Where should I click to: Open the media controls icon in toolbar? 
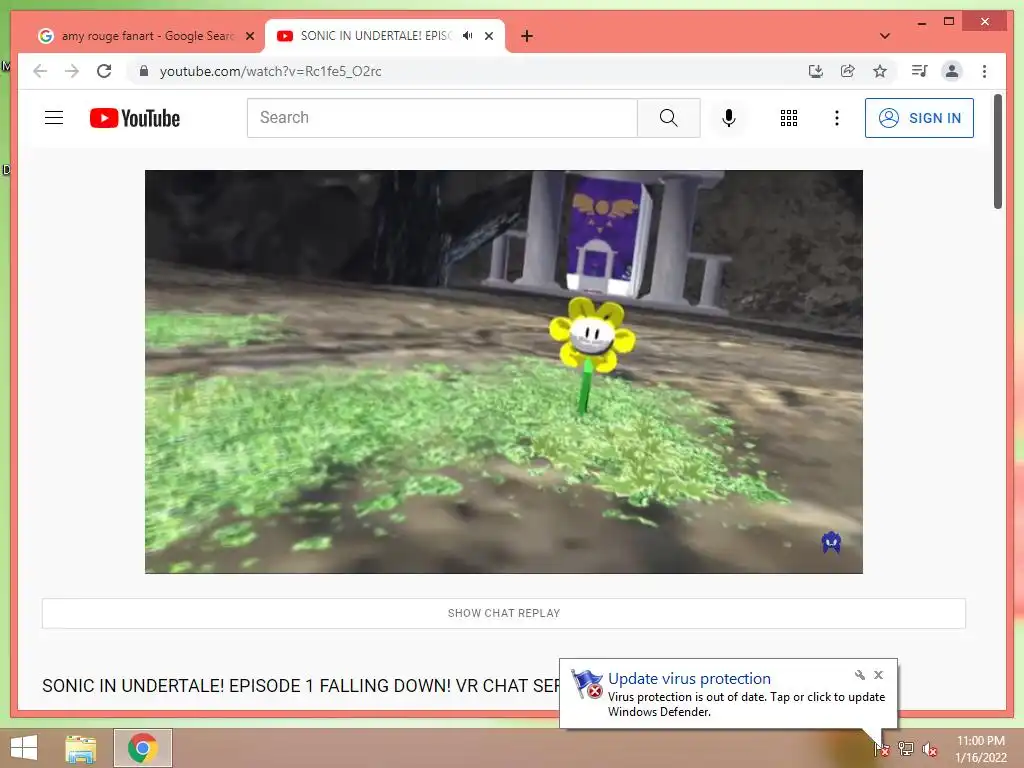click(920, 71)
